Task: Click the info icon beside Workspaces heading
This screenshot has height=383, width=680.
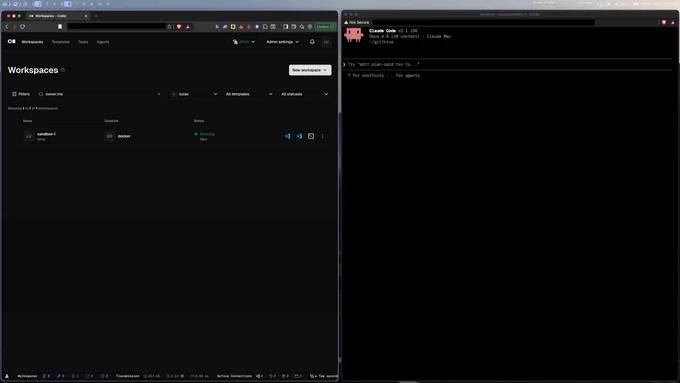Action: (x=63, y=70)
